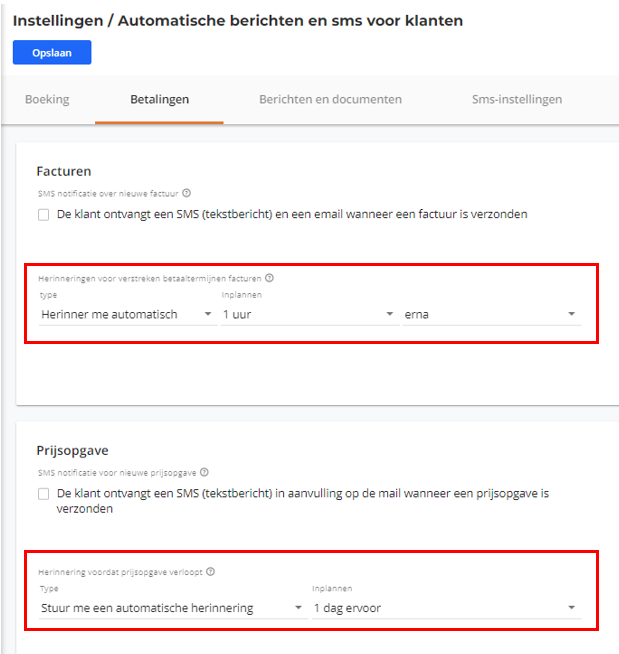This screenshot has width=619, height=654.
Task: Open the 'erna' timing dropdown
Action: pyautogui.click(x=492, y=314)
